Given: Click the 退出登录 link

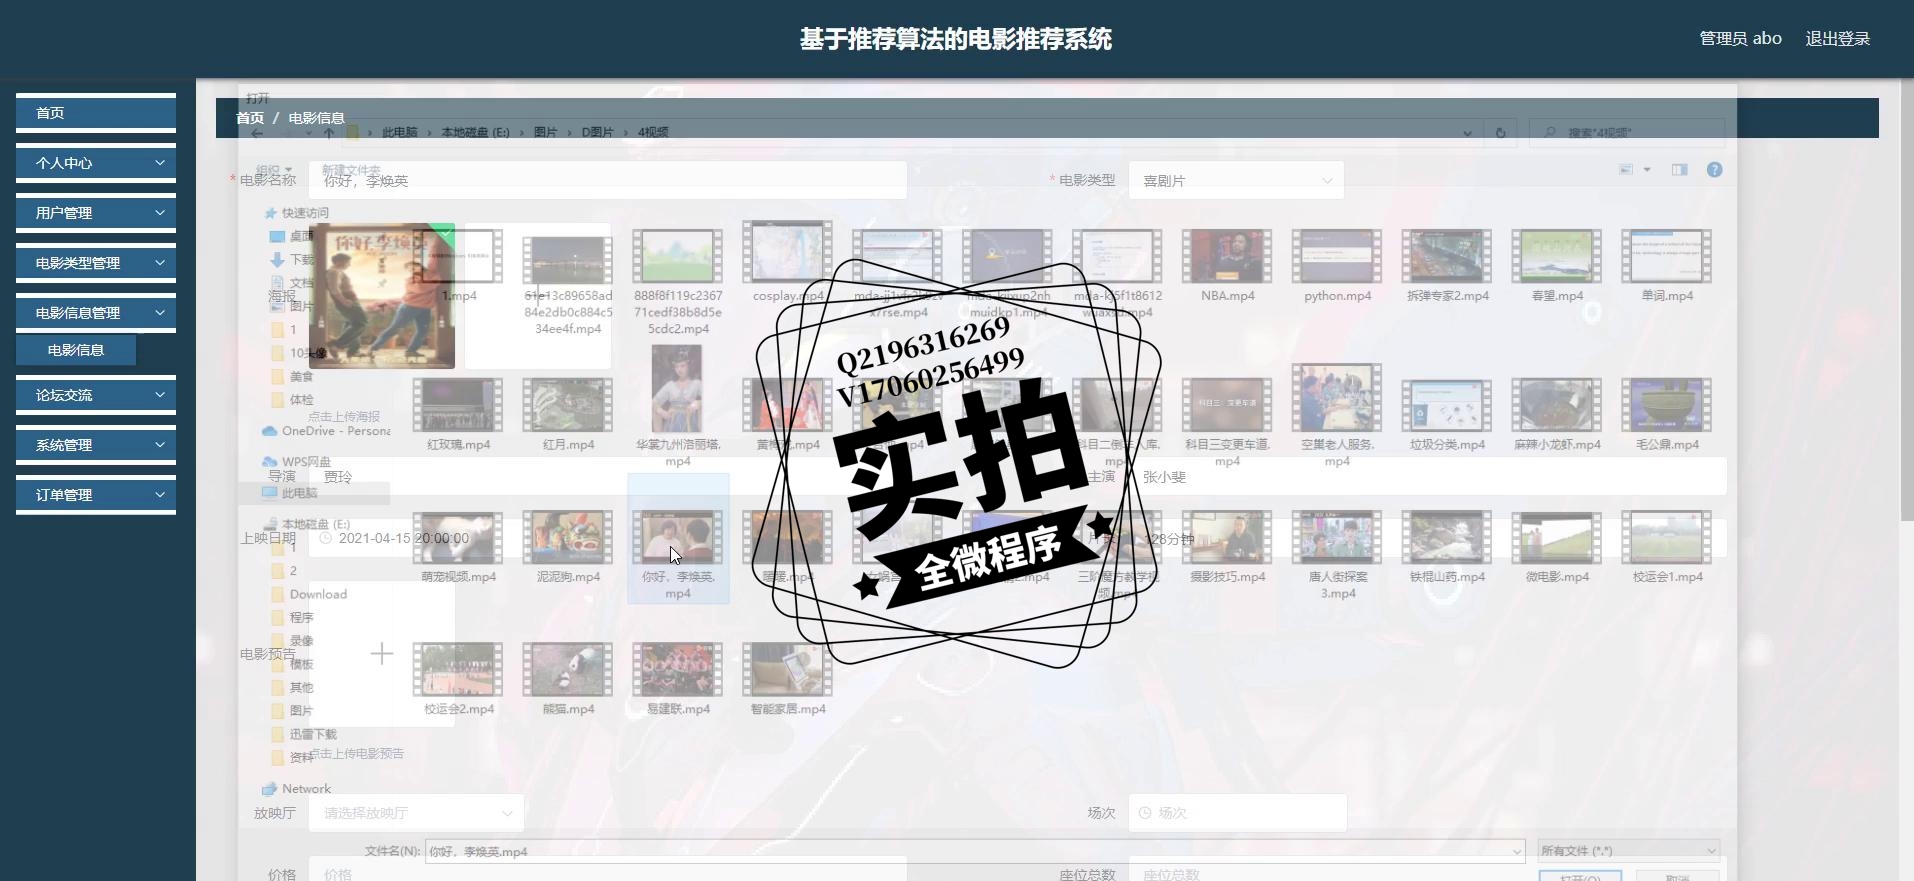Looking at the screenshot, I should coord(1837,39).
